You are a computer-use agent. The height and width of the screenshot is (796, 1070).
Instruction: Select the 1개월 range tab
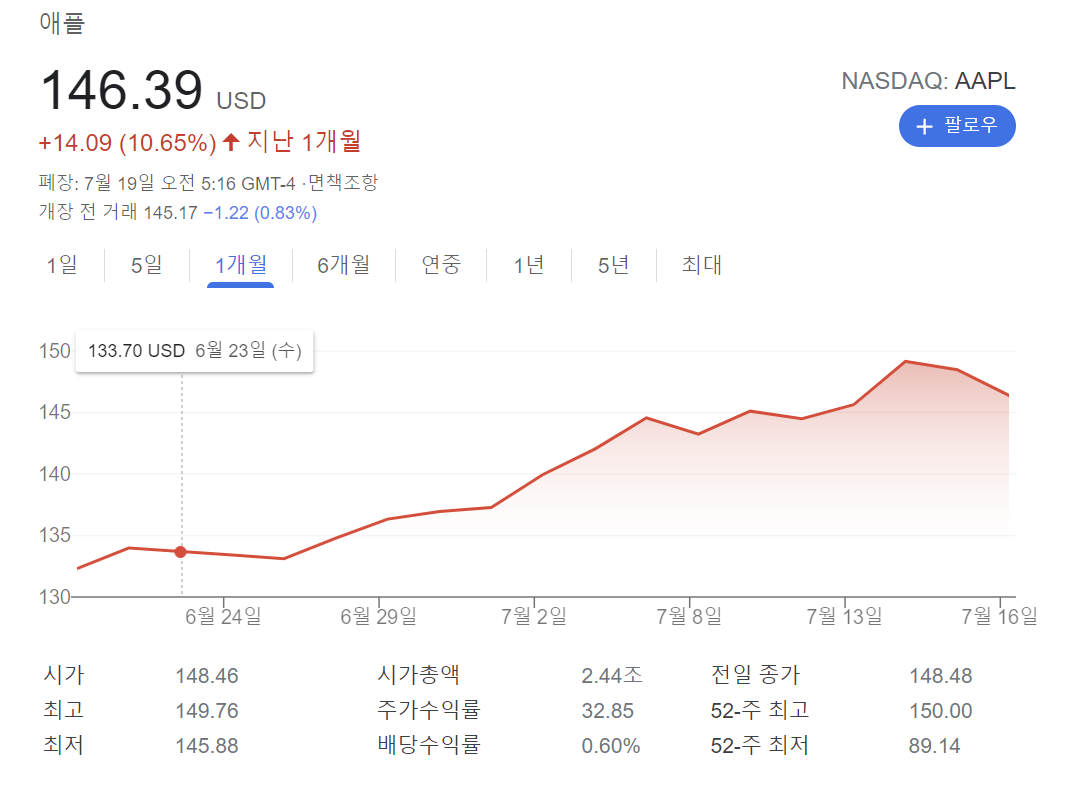click(x=241, y=265)
